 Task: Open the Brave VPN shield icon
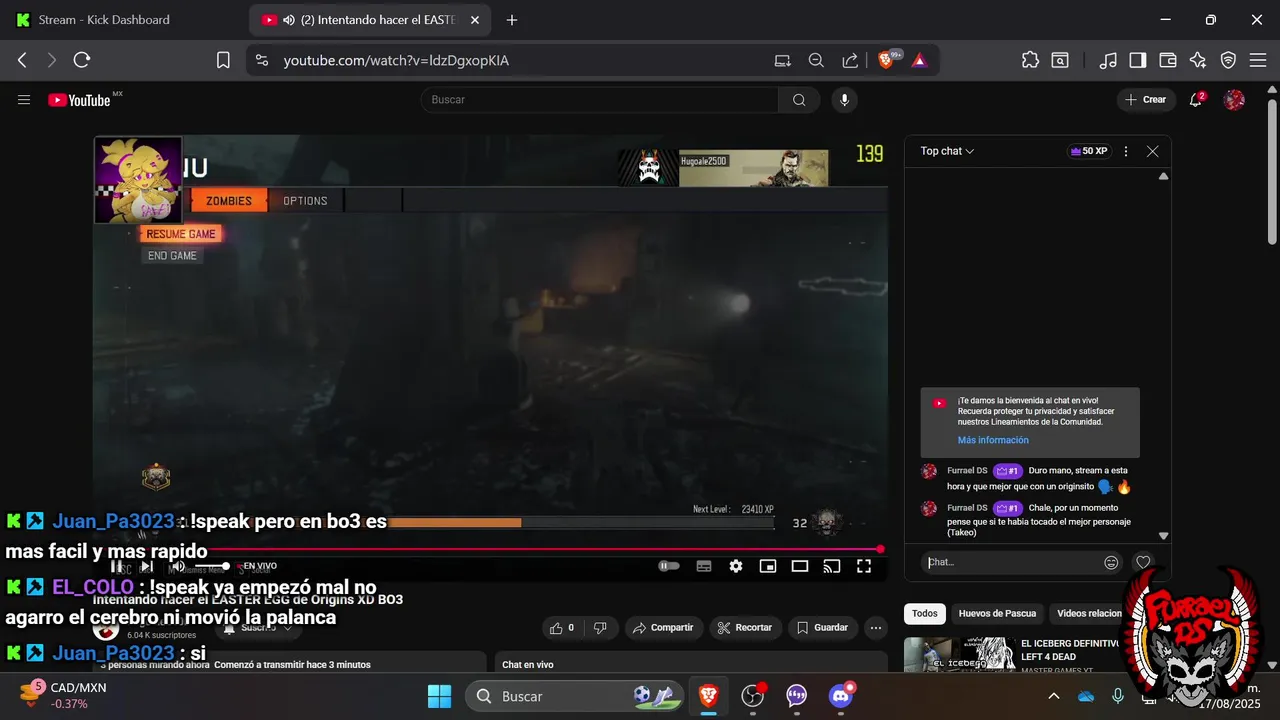pyautogui.click(x=1228, y=60)
